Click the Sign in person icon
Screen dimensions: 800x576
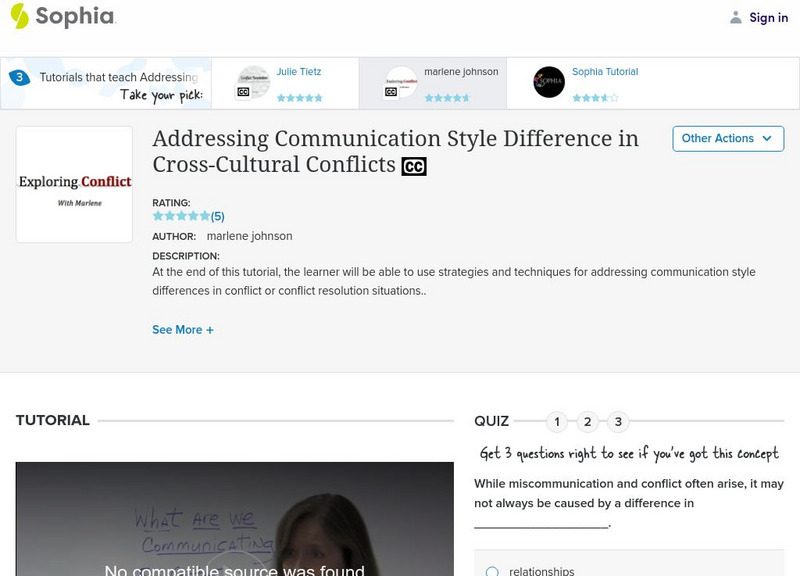click(x=734, y=17)
